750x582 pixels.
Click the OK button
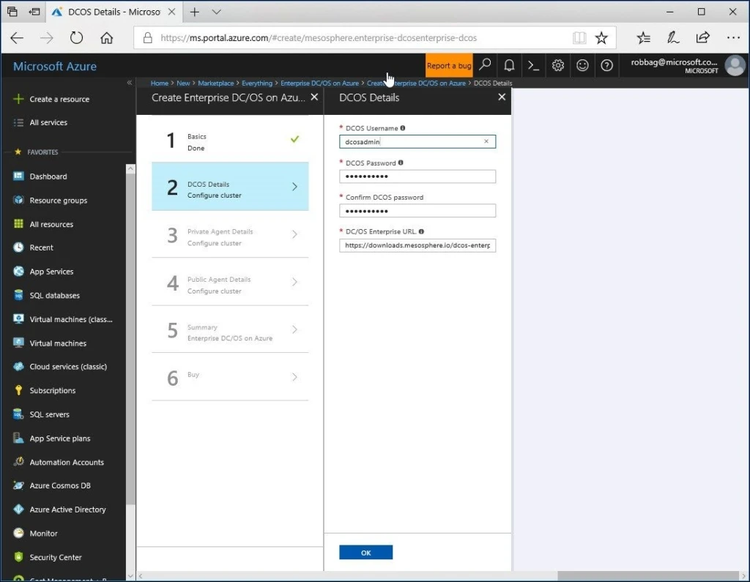pyautogui.click(x=365, y=552)
